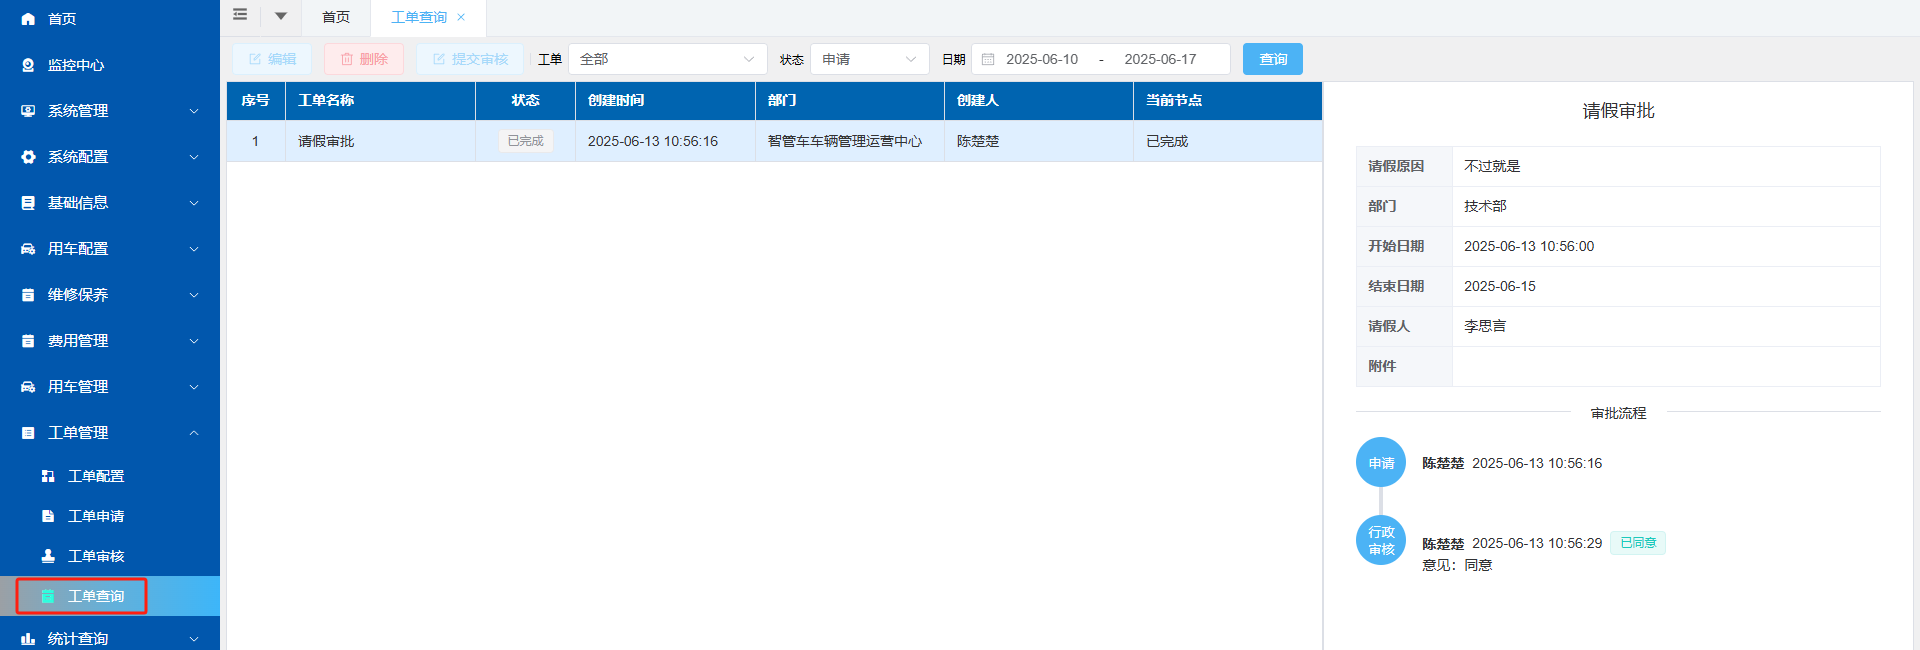Click the 工单申请 document icon
The image size is (1920, 650).
tap(48, 516)
